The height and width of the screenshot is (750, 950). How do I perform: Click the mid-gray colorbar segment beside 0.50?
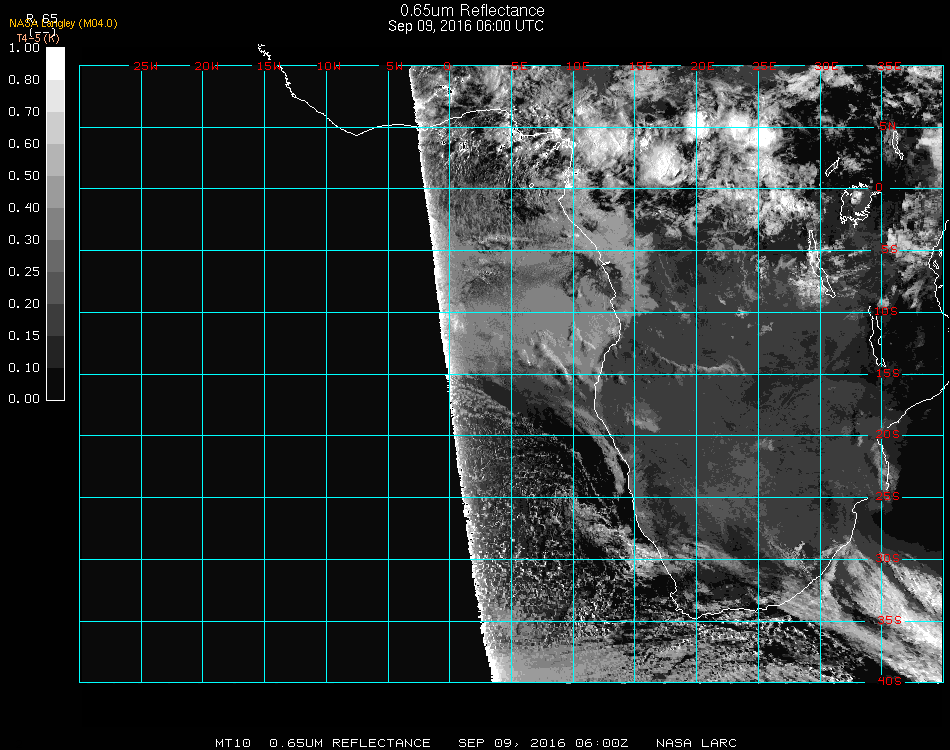(x=55, y=191)
